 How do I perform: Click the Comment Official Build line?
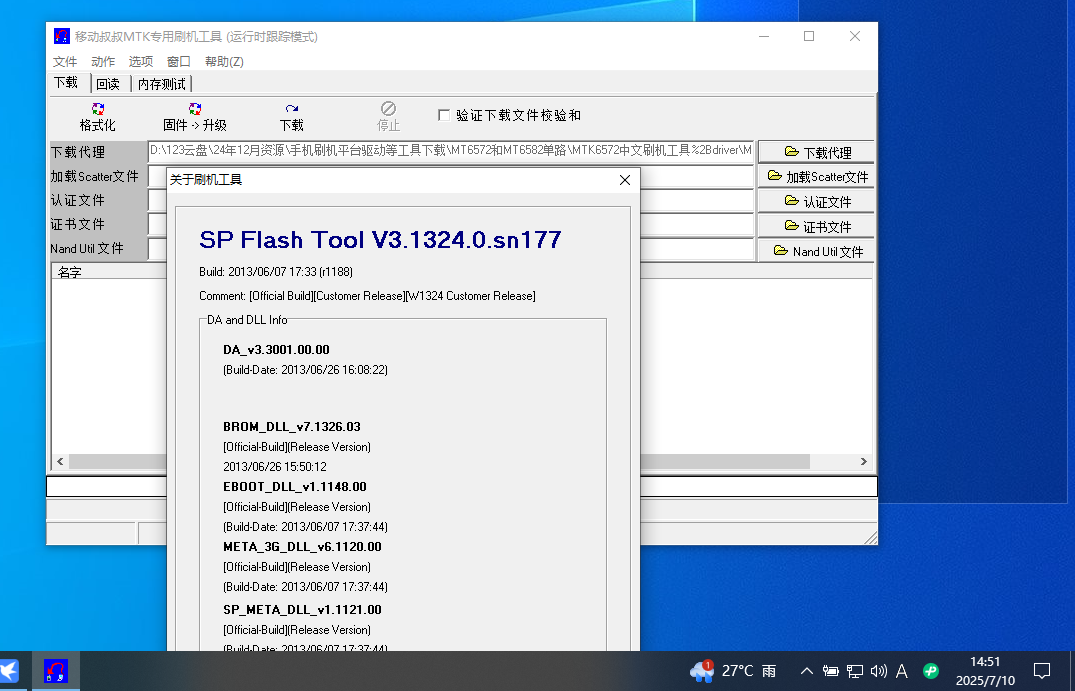[367, 295]
